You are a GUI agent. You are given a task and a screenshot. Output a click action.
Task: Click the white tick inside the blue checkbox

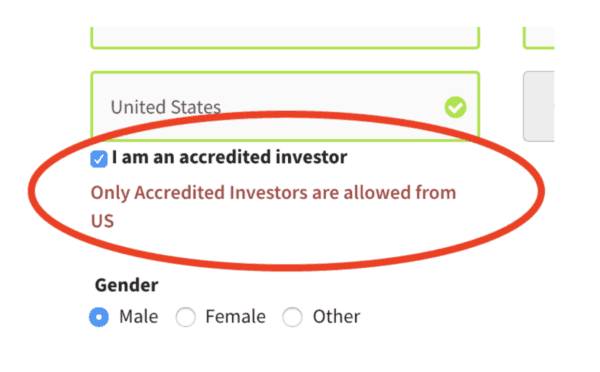tap(99, 159)
